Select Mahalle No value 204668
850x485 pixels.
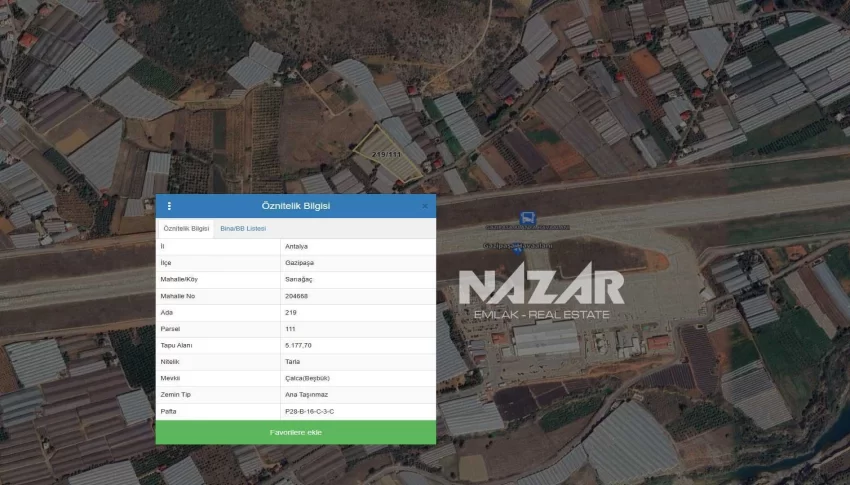(297, 296)
